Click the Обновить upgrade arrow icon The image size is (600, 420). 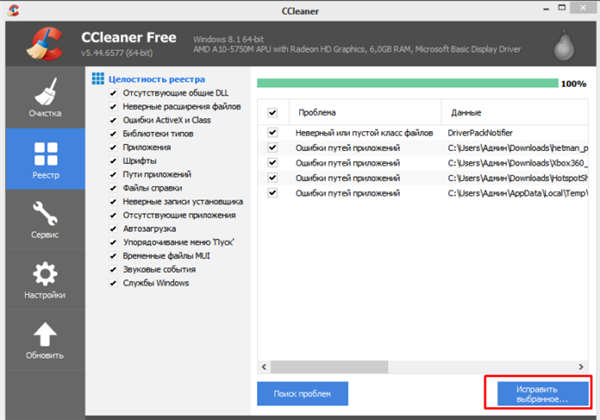click(x=45, y=334)
